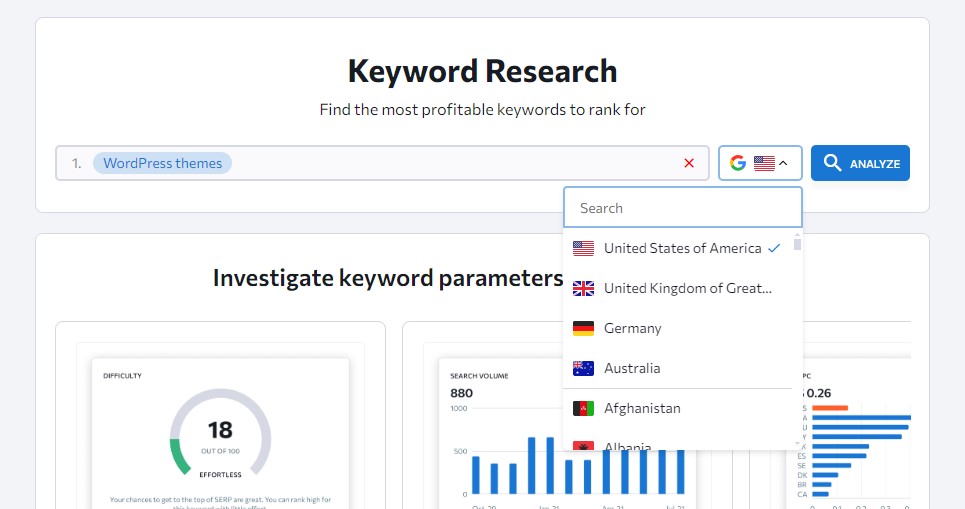Select United Kingdom of Great... option

click(678, 288)
